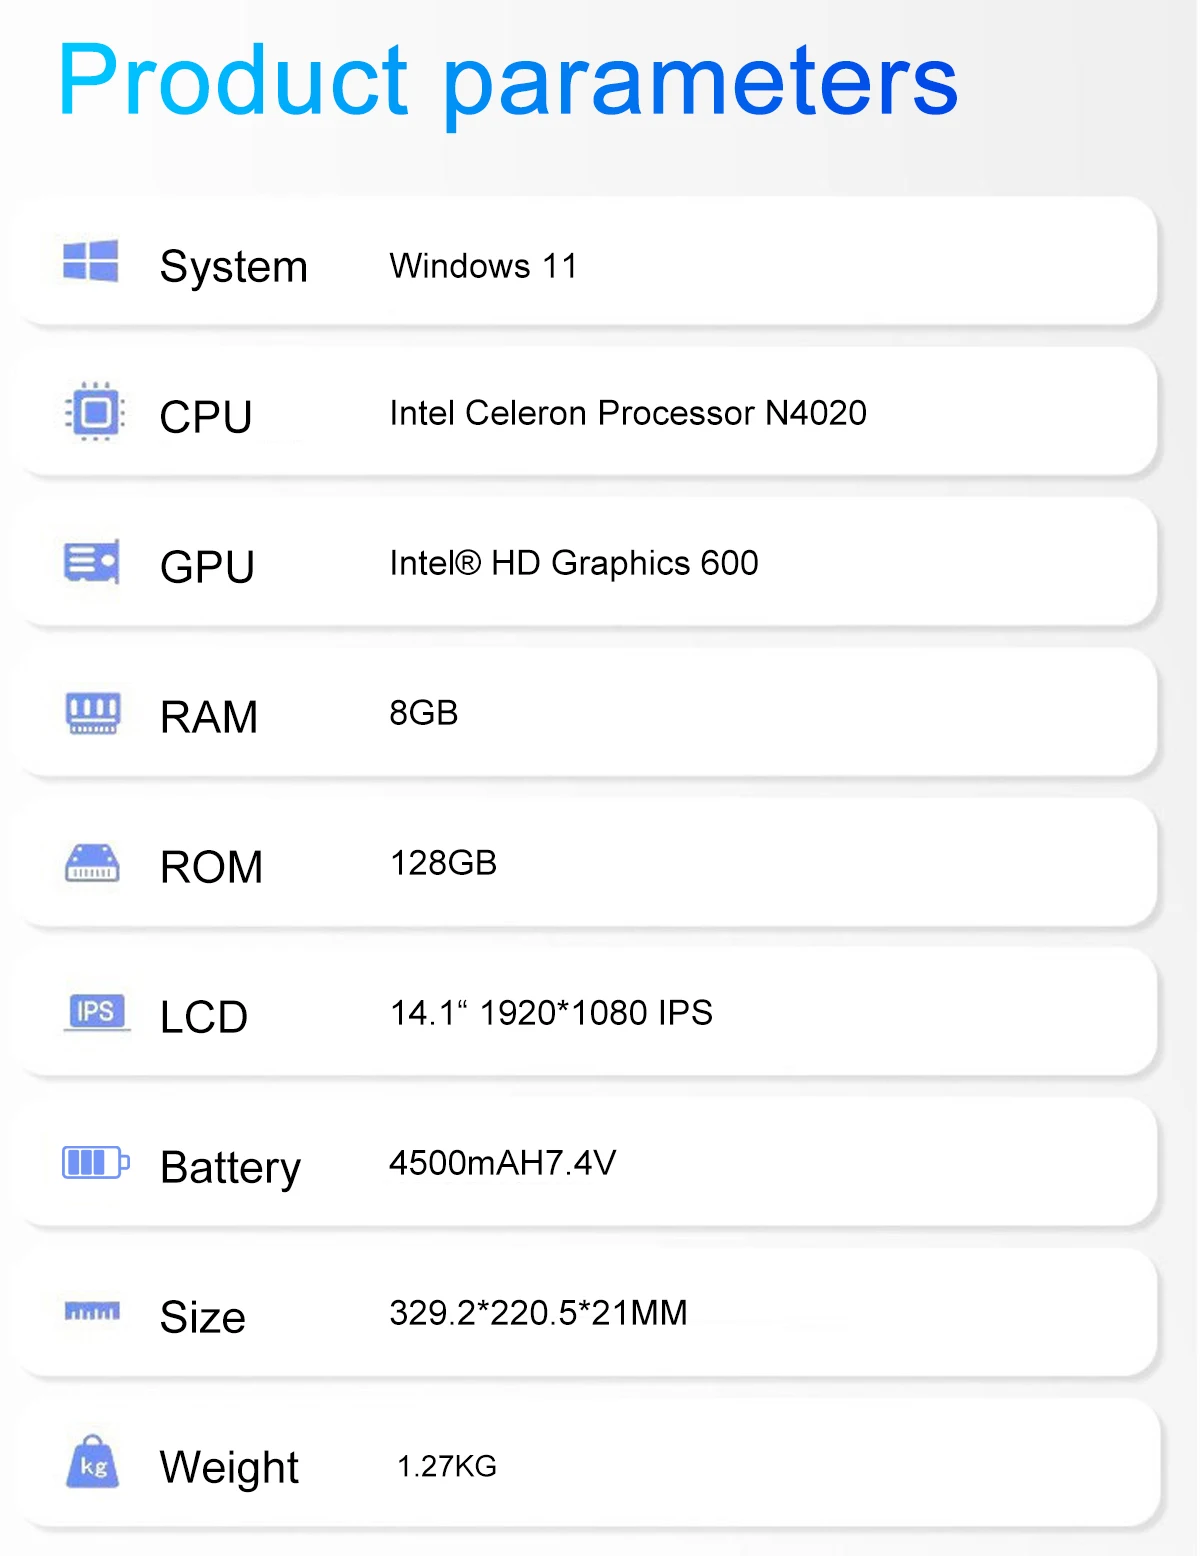
Task: Click the 'System' label
Action: (234, 267)
